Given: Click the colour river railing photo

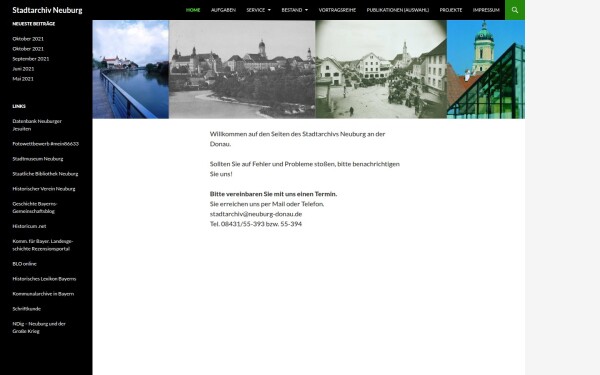Looking at the screenshot, I should 130,69.
